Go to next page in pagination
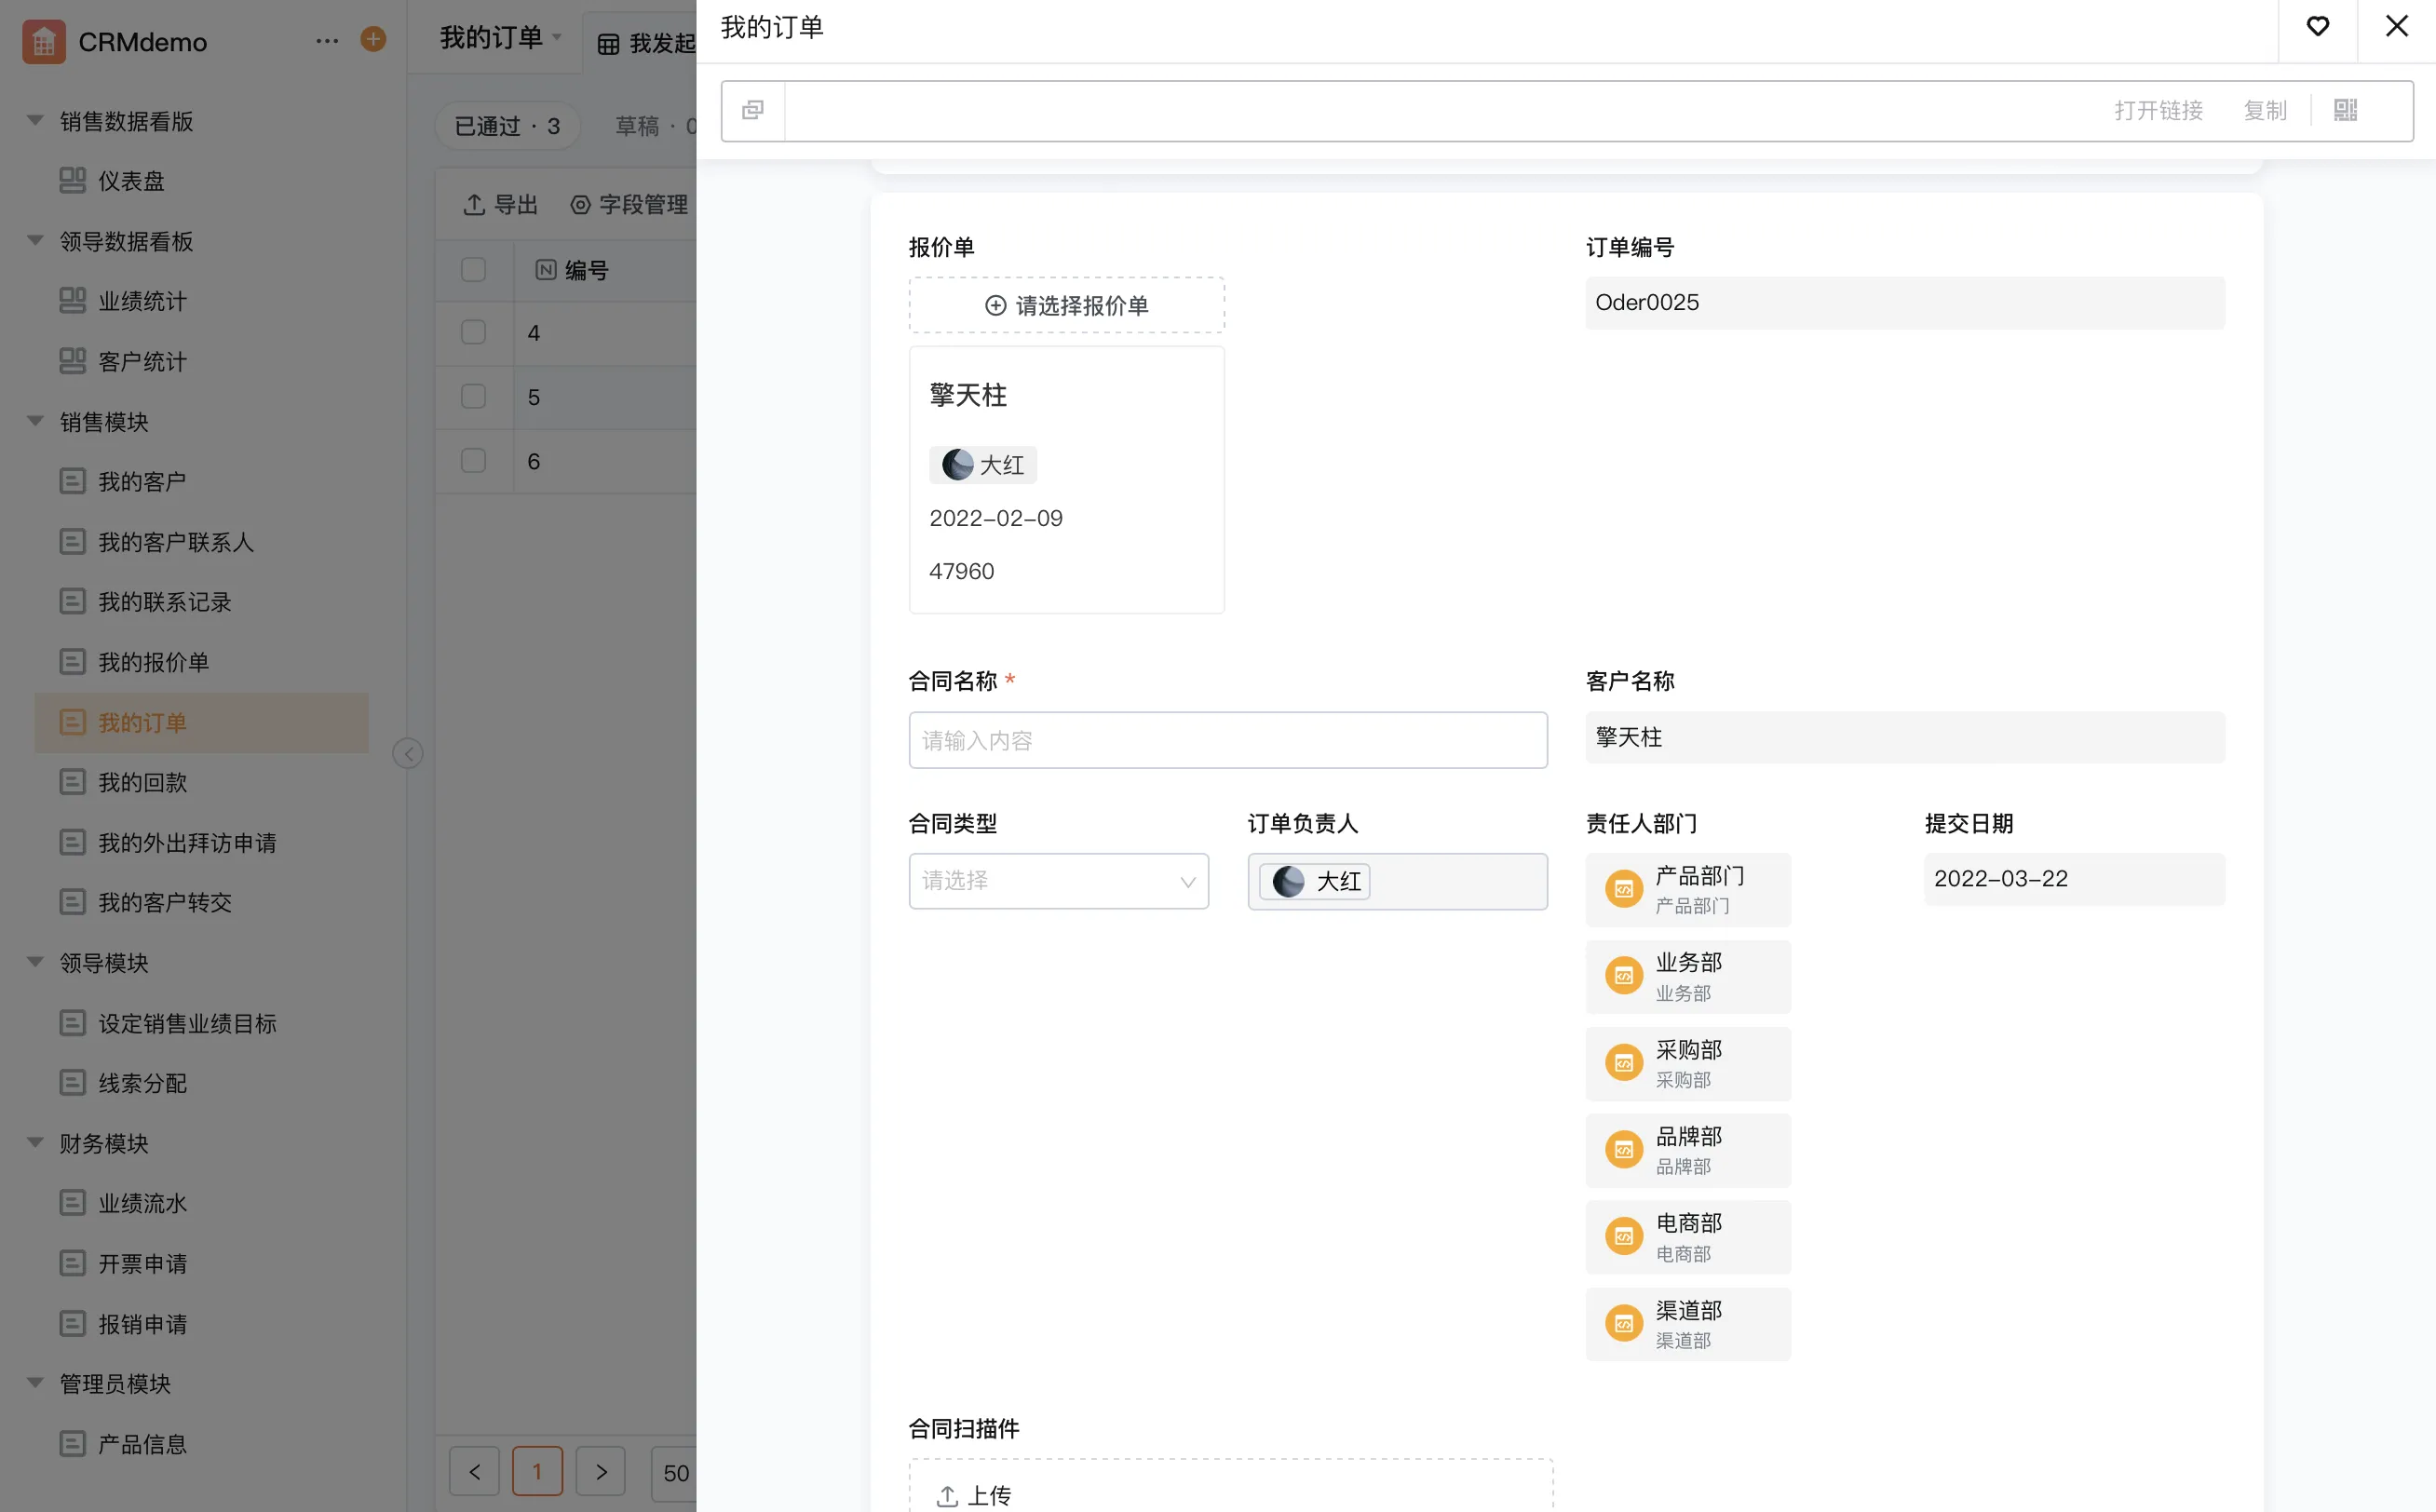Image resolution: width=2436 pixels, height=1512 pixels. [600, 1472]
